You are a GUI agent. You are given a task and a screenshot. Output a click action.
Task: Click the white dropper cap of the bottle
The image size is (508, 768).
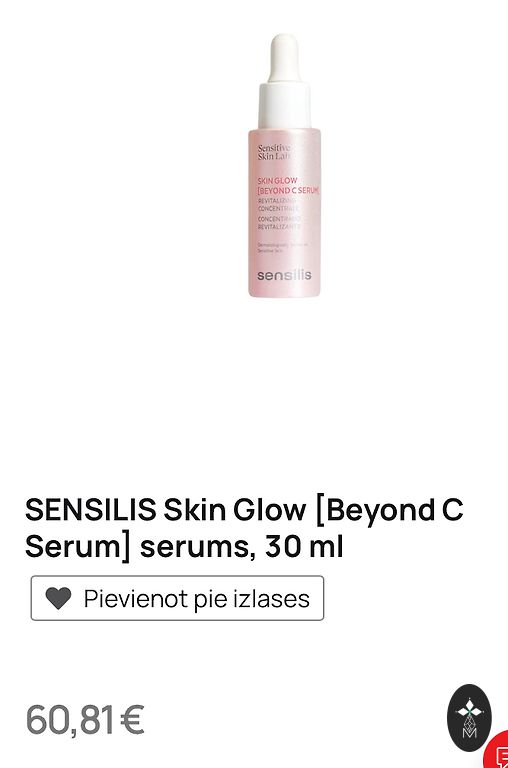coord(284,58)
